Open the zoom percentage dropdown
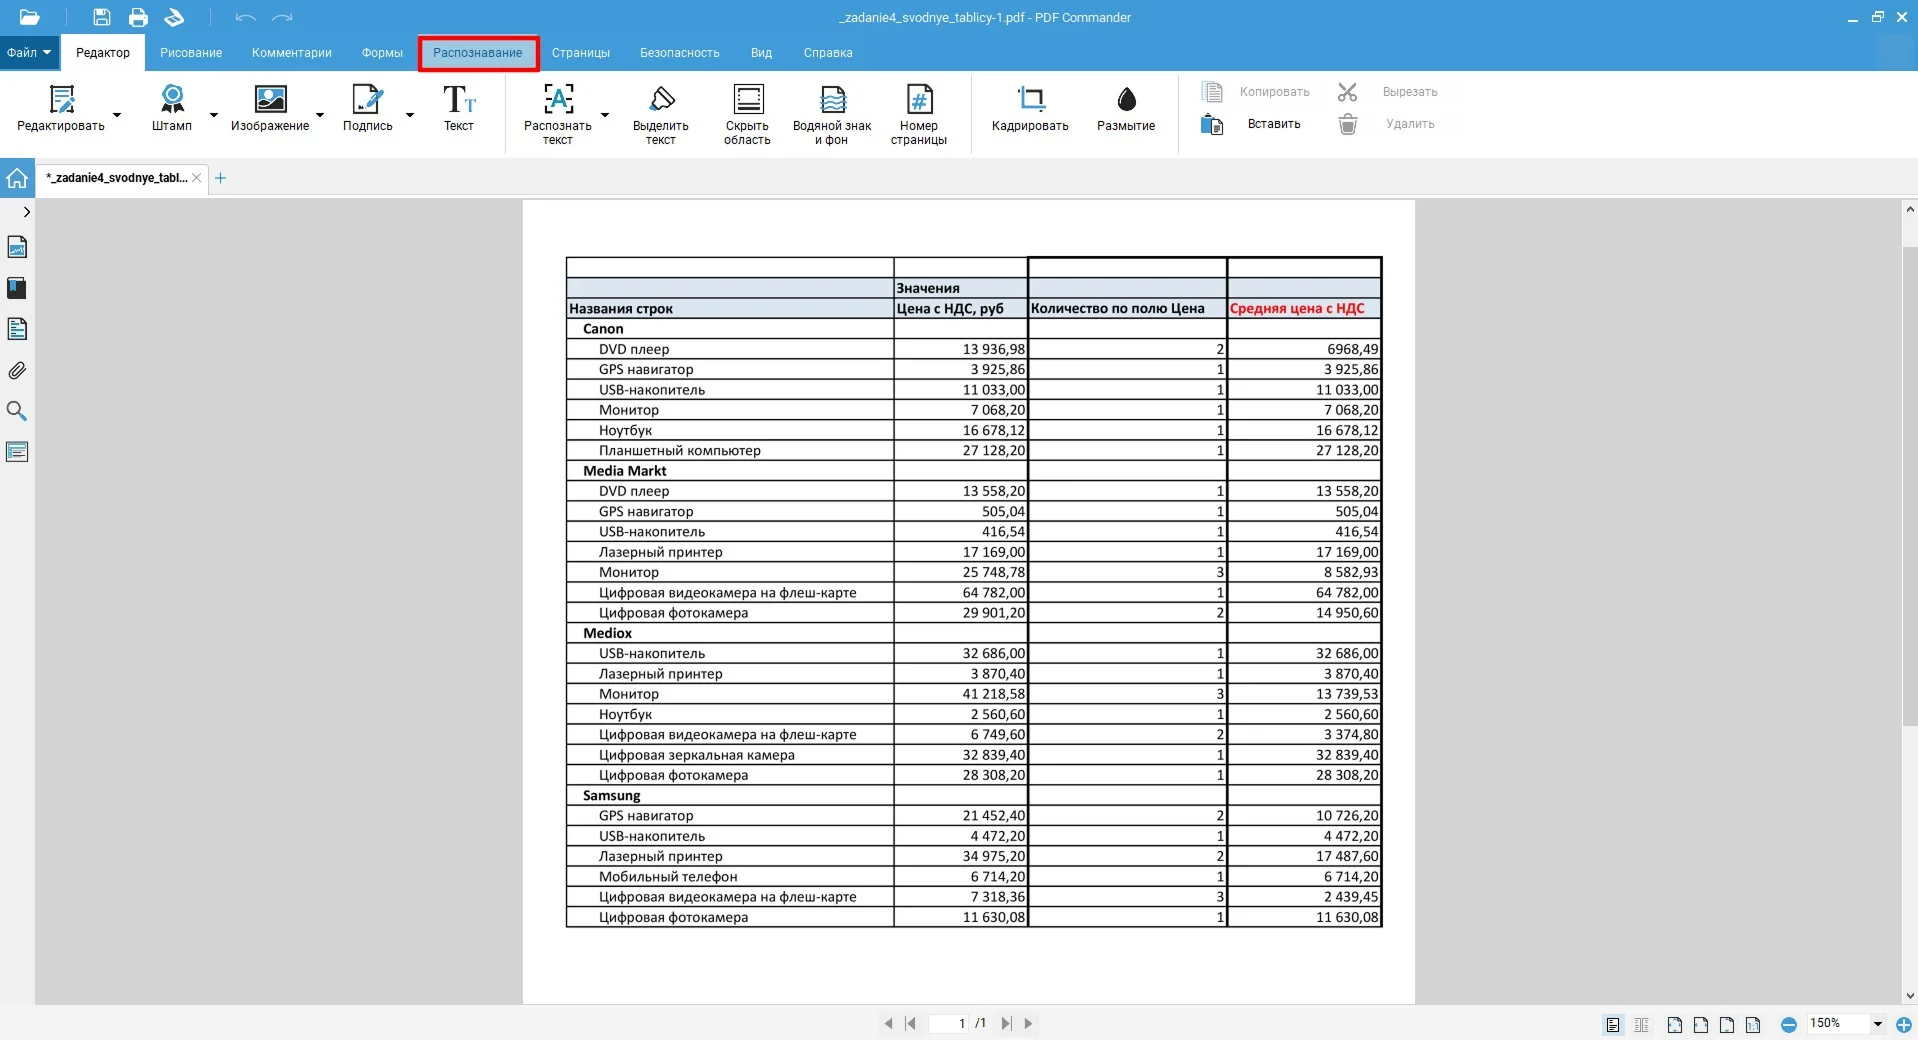Image resolution: width=1918 pixels, height=1040 pixels. click(1877, 1024)
